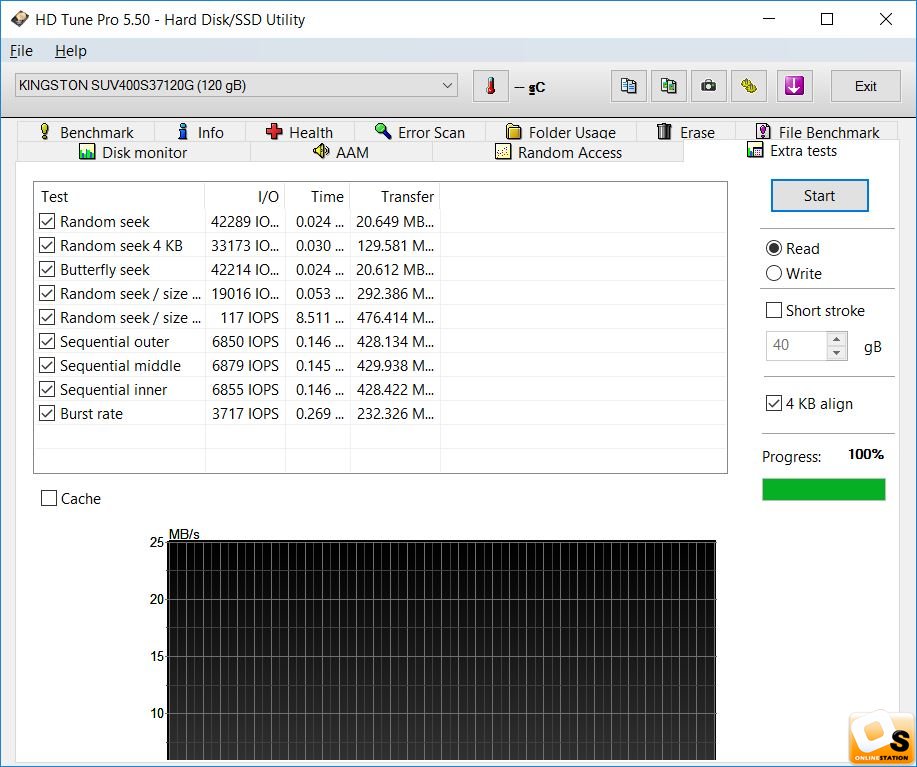This screenshot has width=917, height=767.
Task: Select the Write radio button
Action: tap(774, 273)
